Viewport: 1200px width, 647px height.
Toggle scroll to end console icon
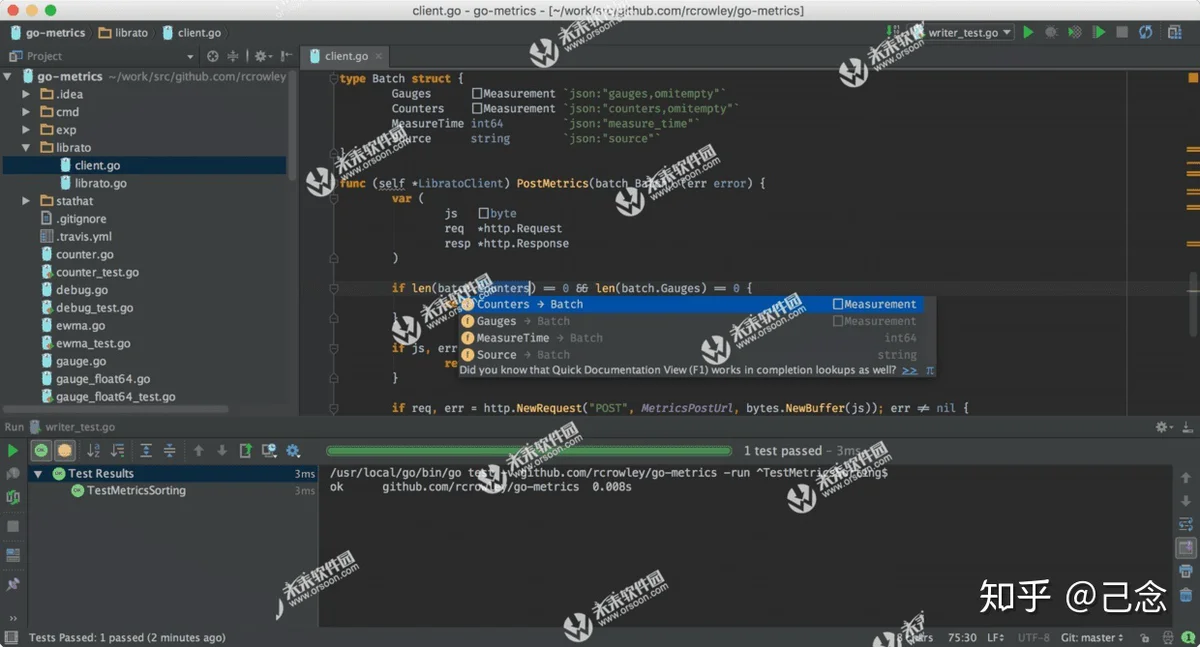point(1186,548)
